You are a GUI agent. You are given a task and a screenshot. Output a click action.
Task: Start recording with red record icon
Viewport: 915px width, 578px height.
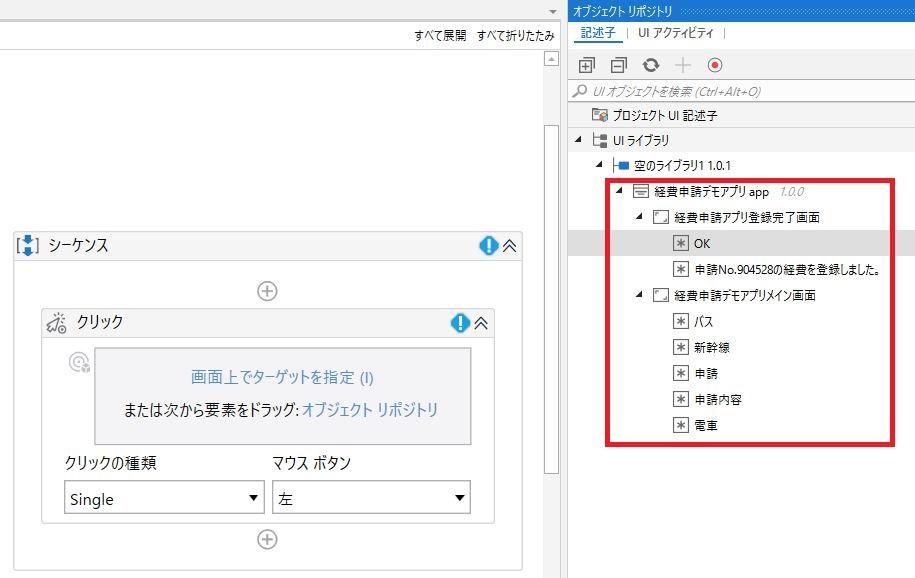(715, 65)
